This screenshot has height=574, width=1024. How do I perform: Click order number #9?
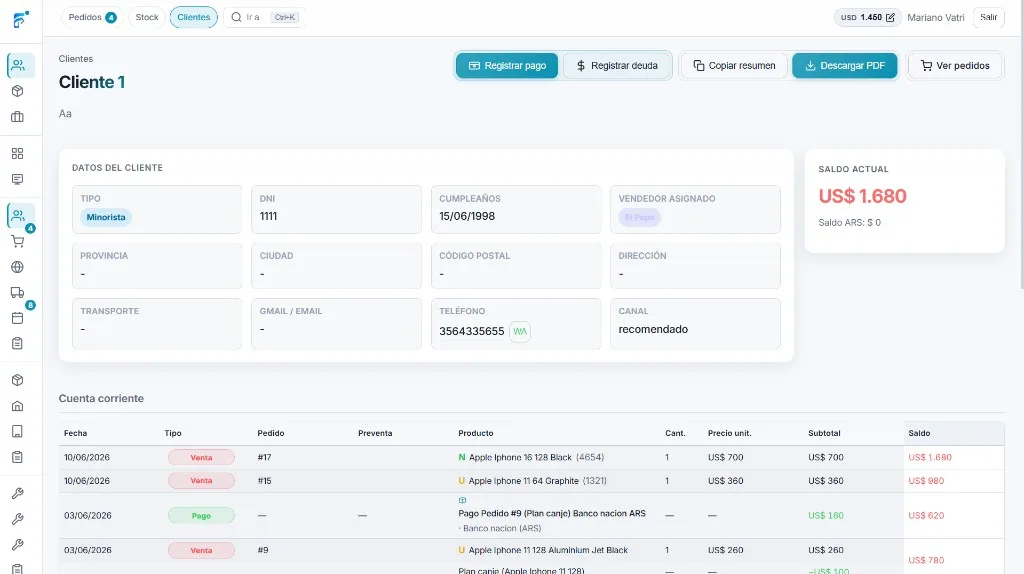click(263, 550)
